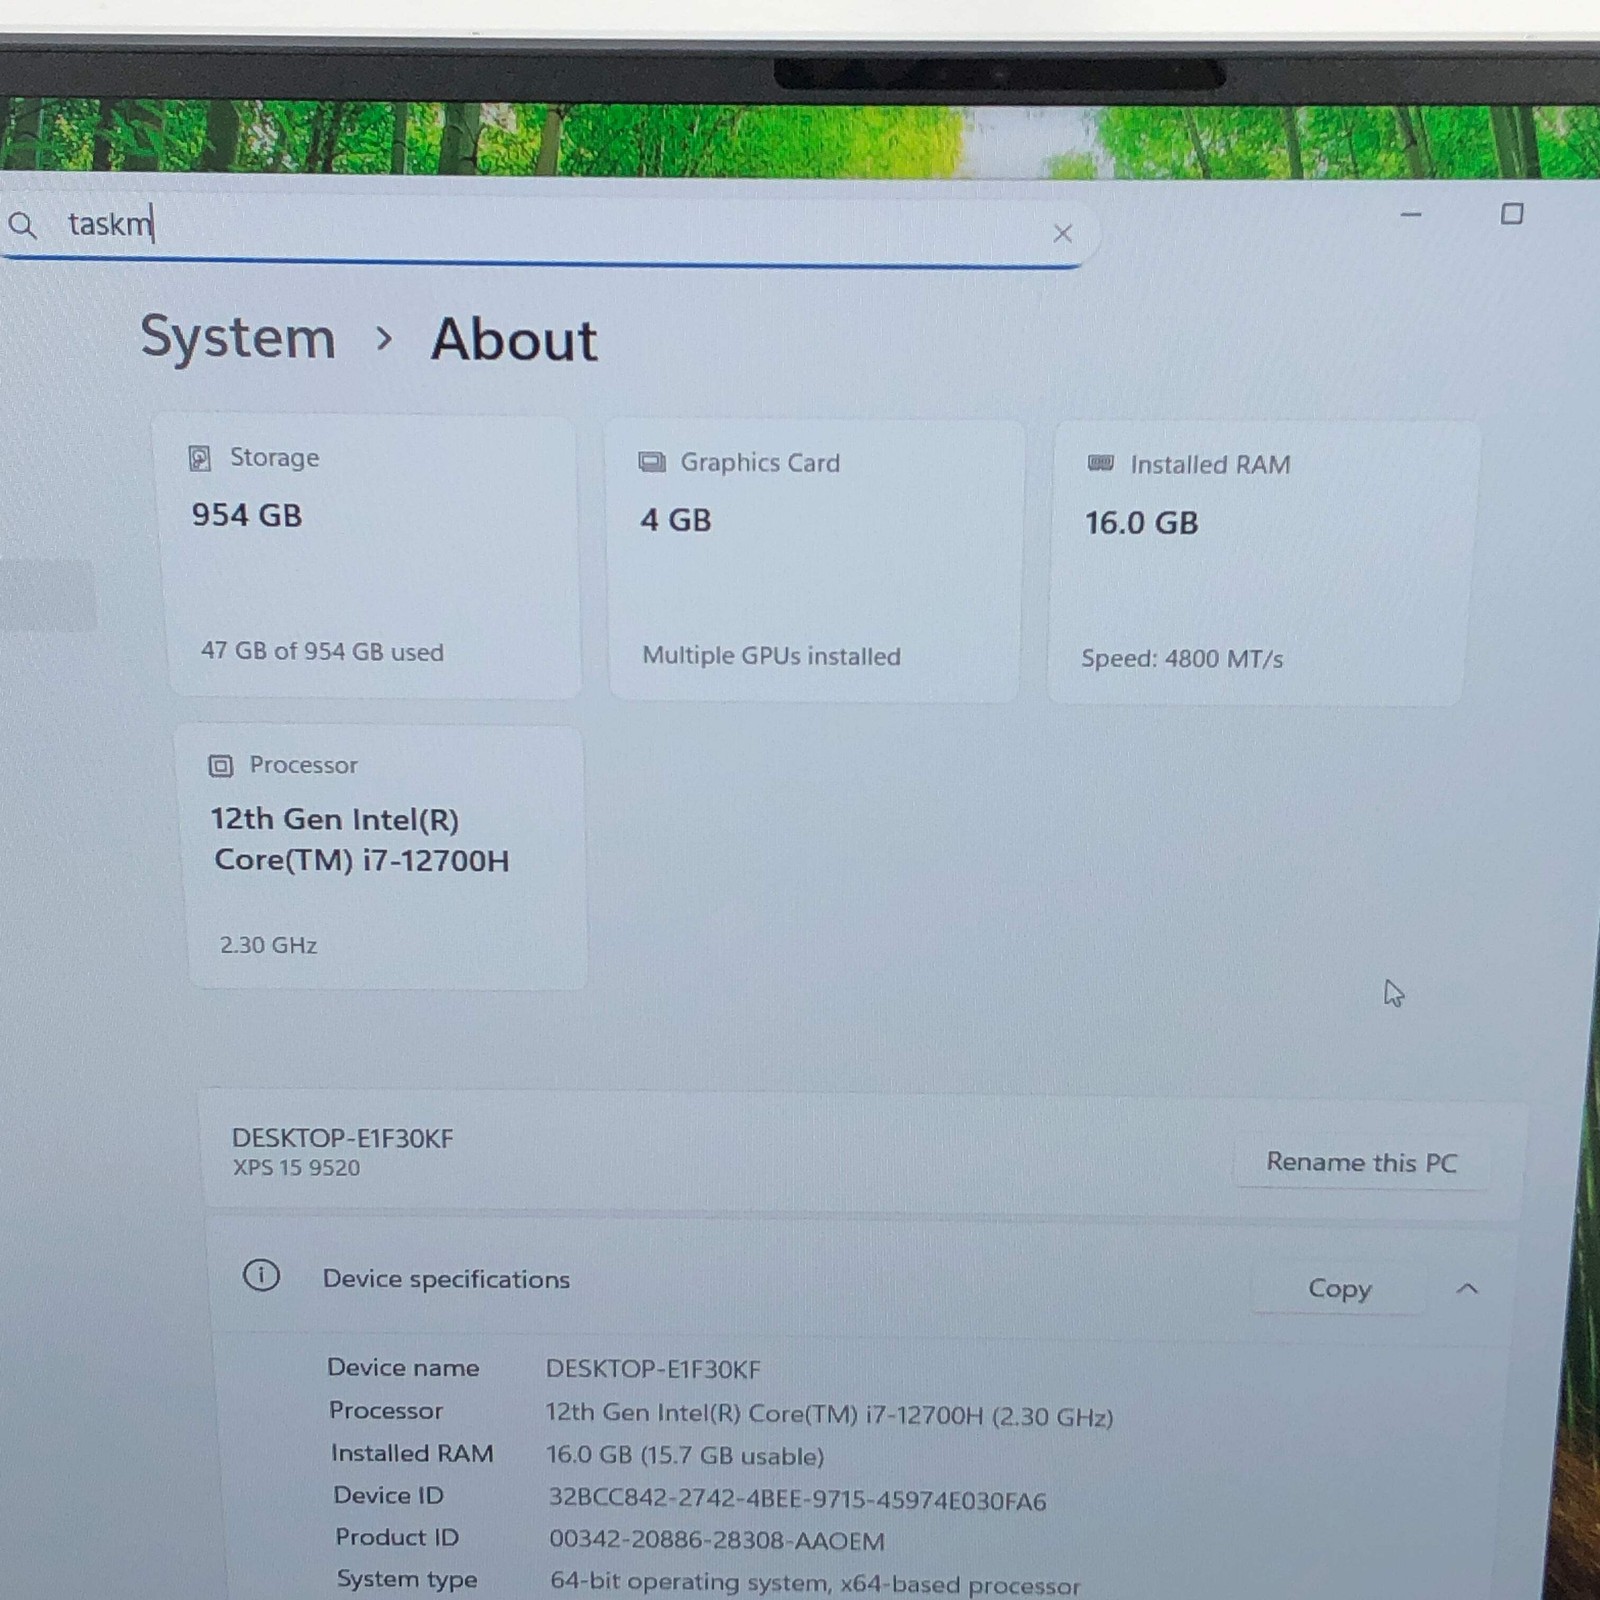The height and width of the screenshot is (1600, 1600).
Task: Click the Installed RAM chip icon
Action: pyautogui.click(x=1101, y=463)
